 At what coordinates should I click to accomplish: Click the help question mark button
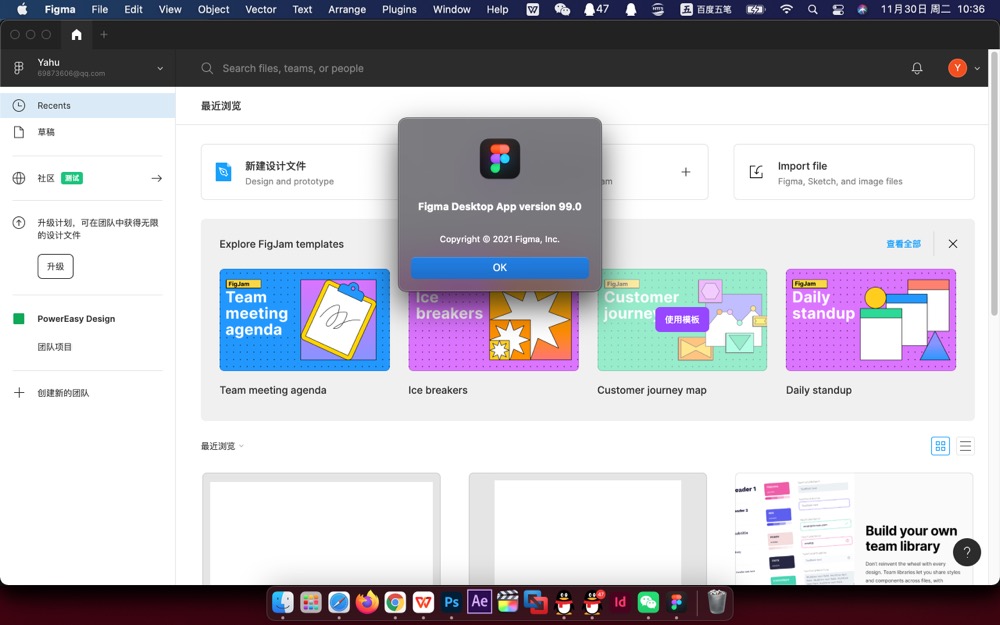[x=966, y=552]
